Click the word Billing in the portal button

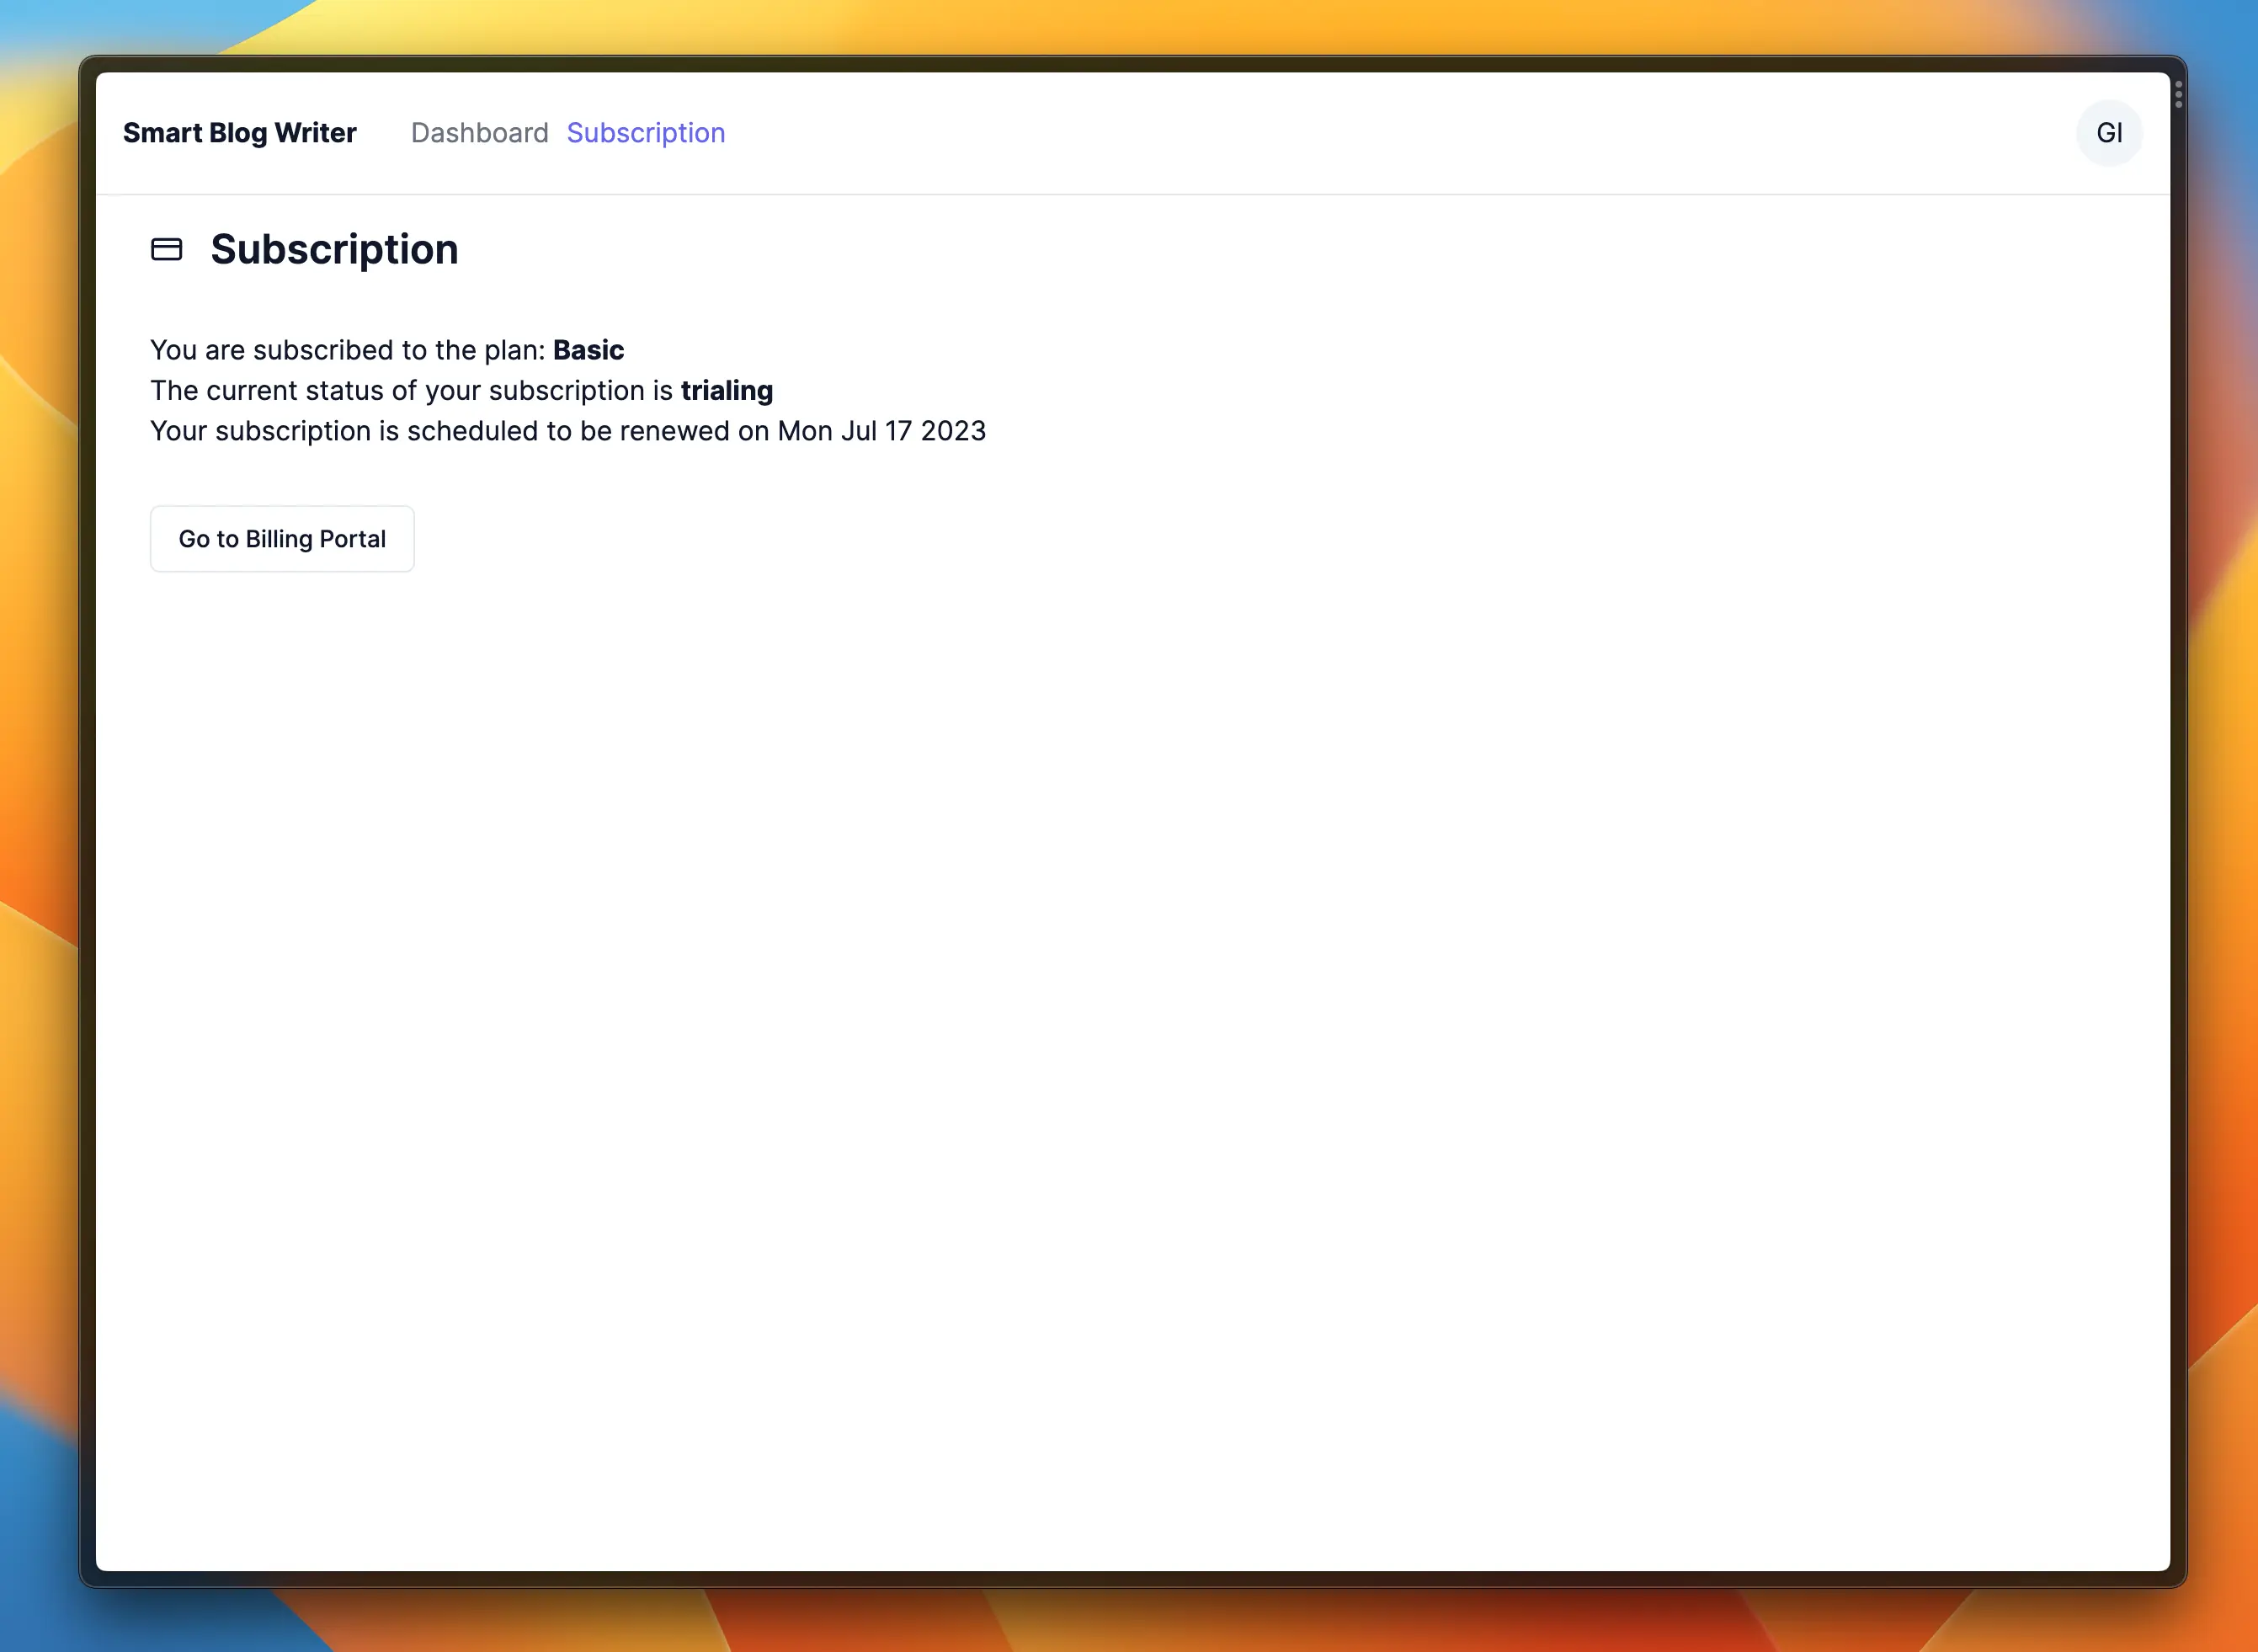(x=279, y=539)
